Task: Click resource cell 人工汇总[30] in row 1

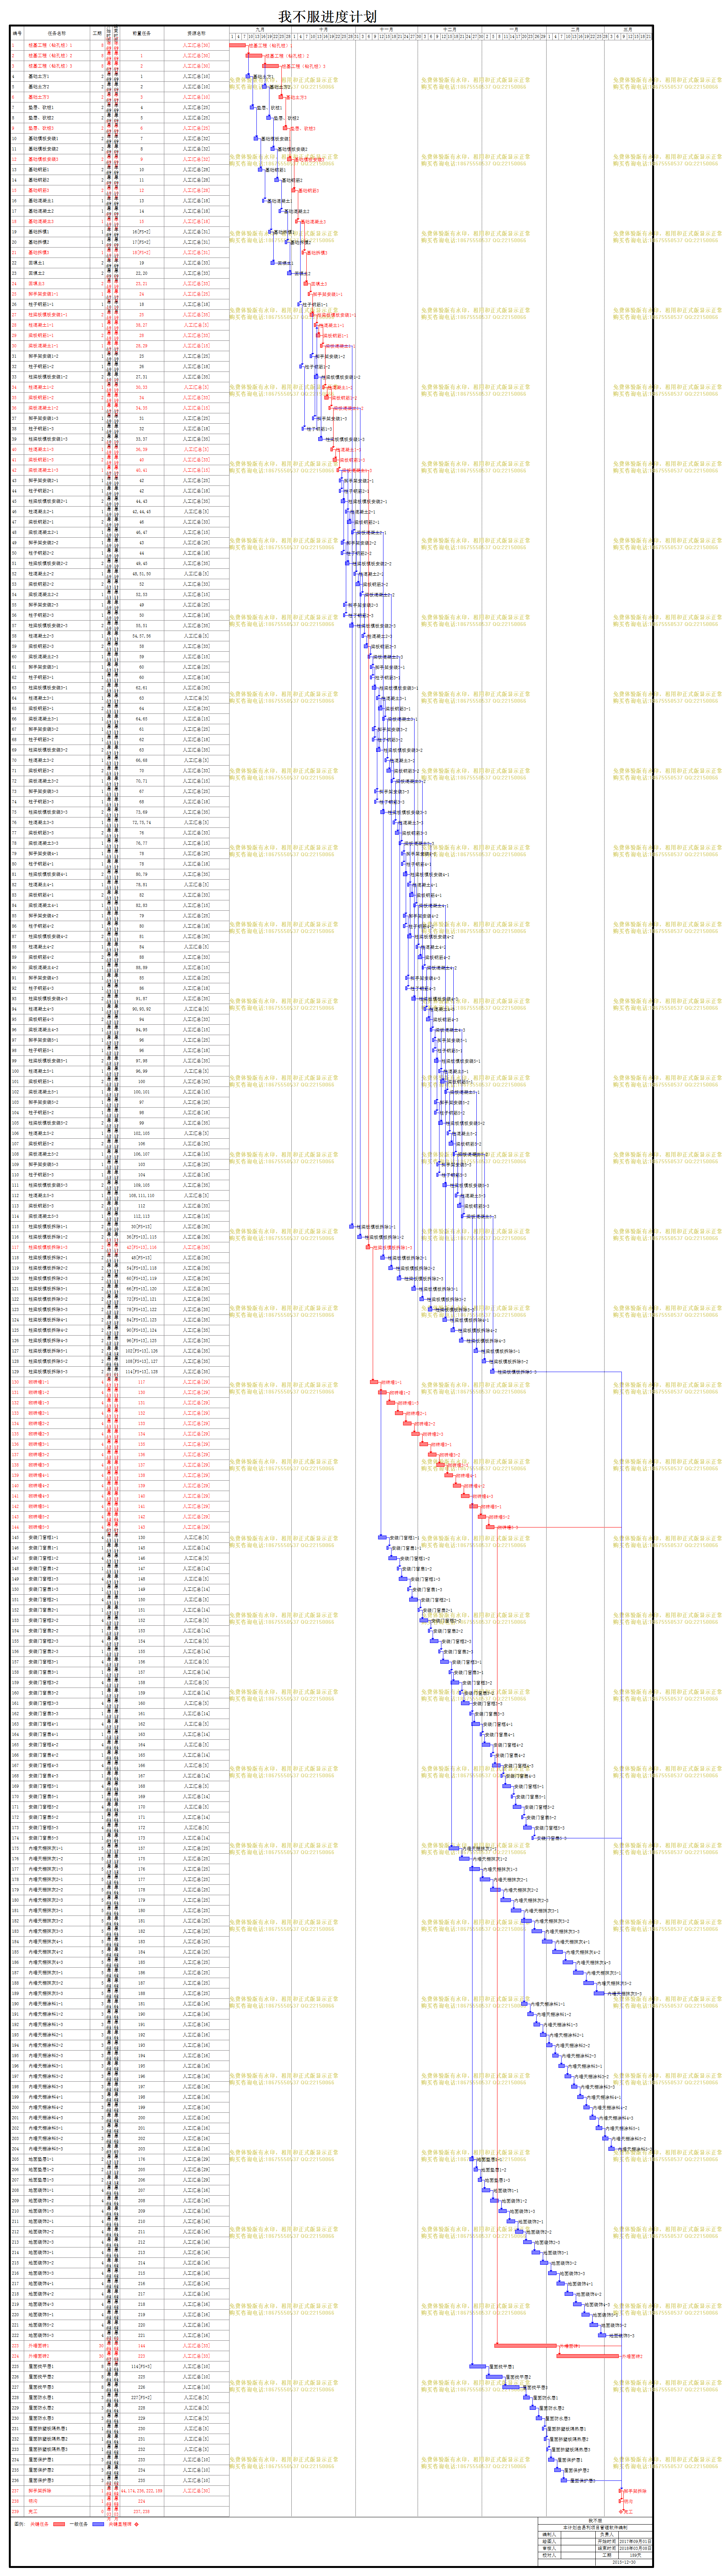Action: click(196, 45)
